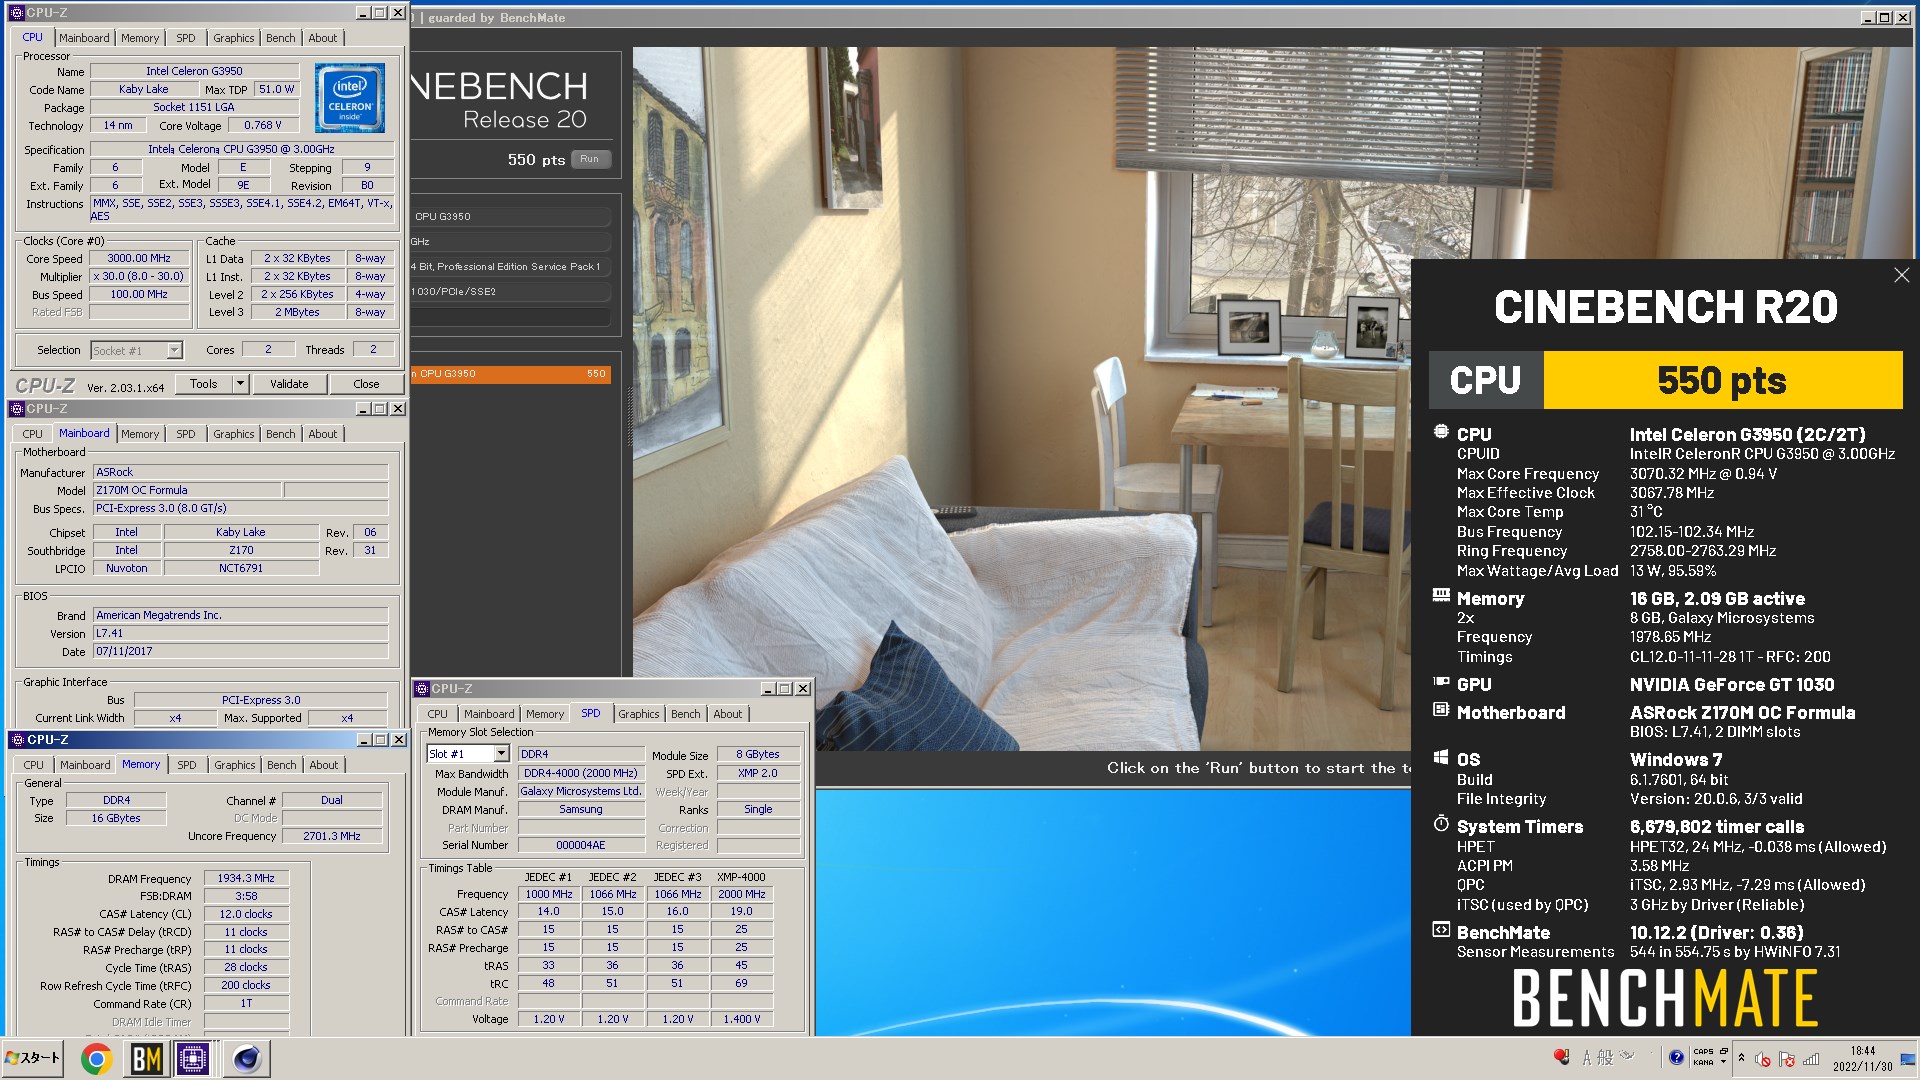This screenshot has height=1080, width=1920.
Task: Open the Socket #1 selection dropdown
Action: (x=175, y=351)
